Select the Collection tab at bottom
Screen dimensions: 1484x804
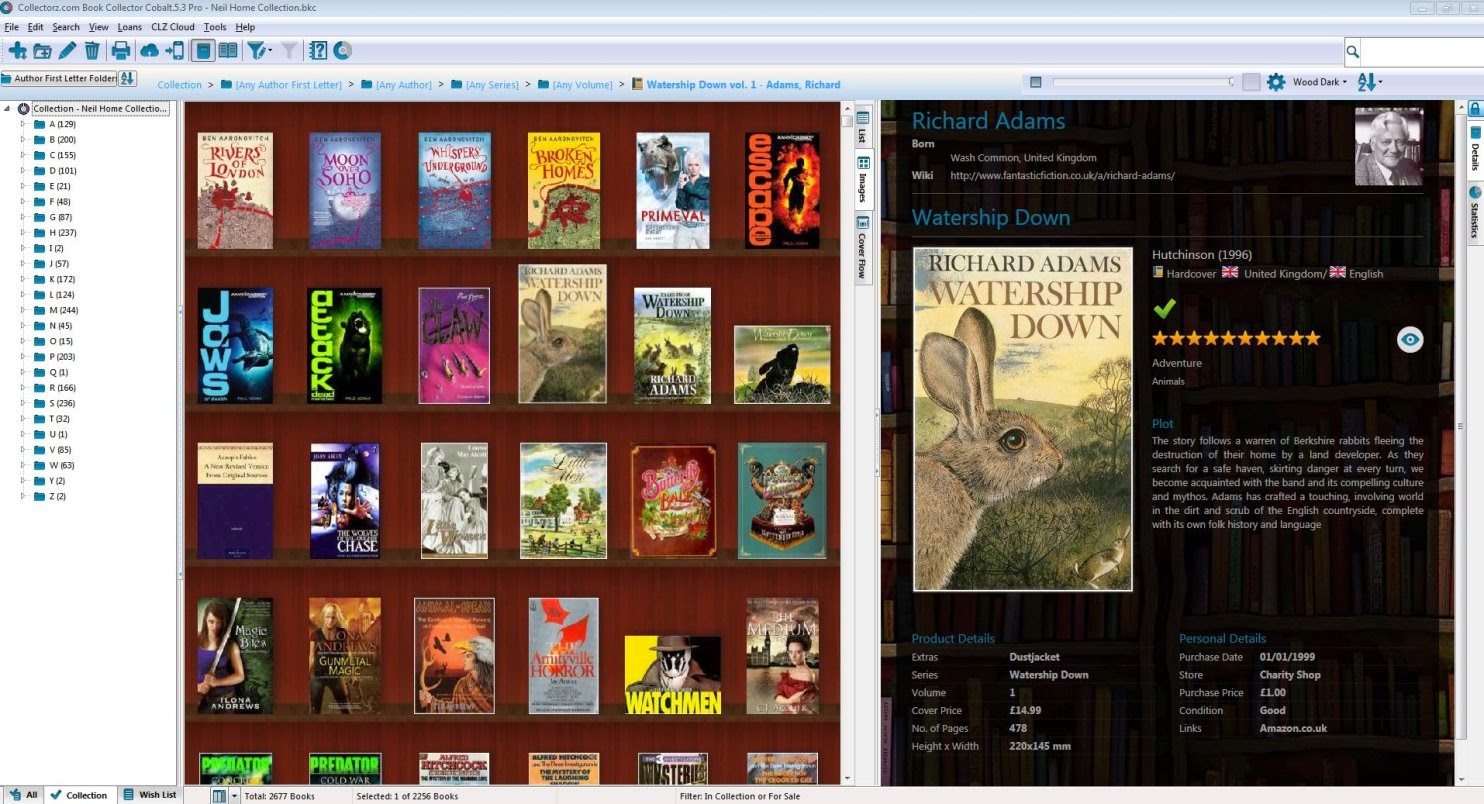[x=79, y=795]
